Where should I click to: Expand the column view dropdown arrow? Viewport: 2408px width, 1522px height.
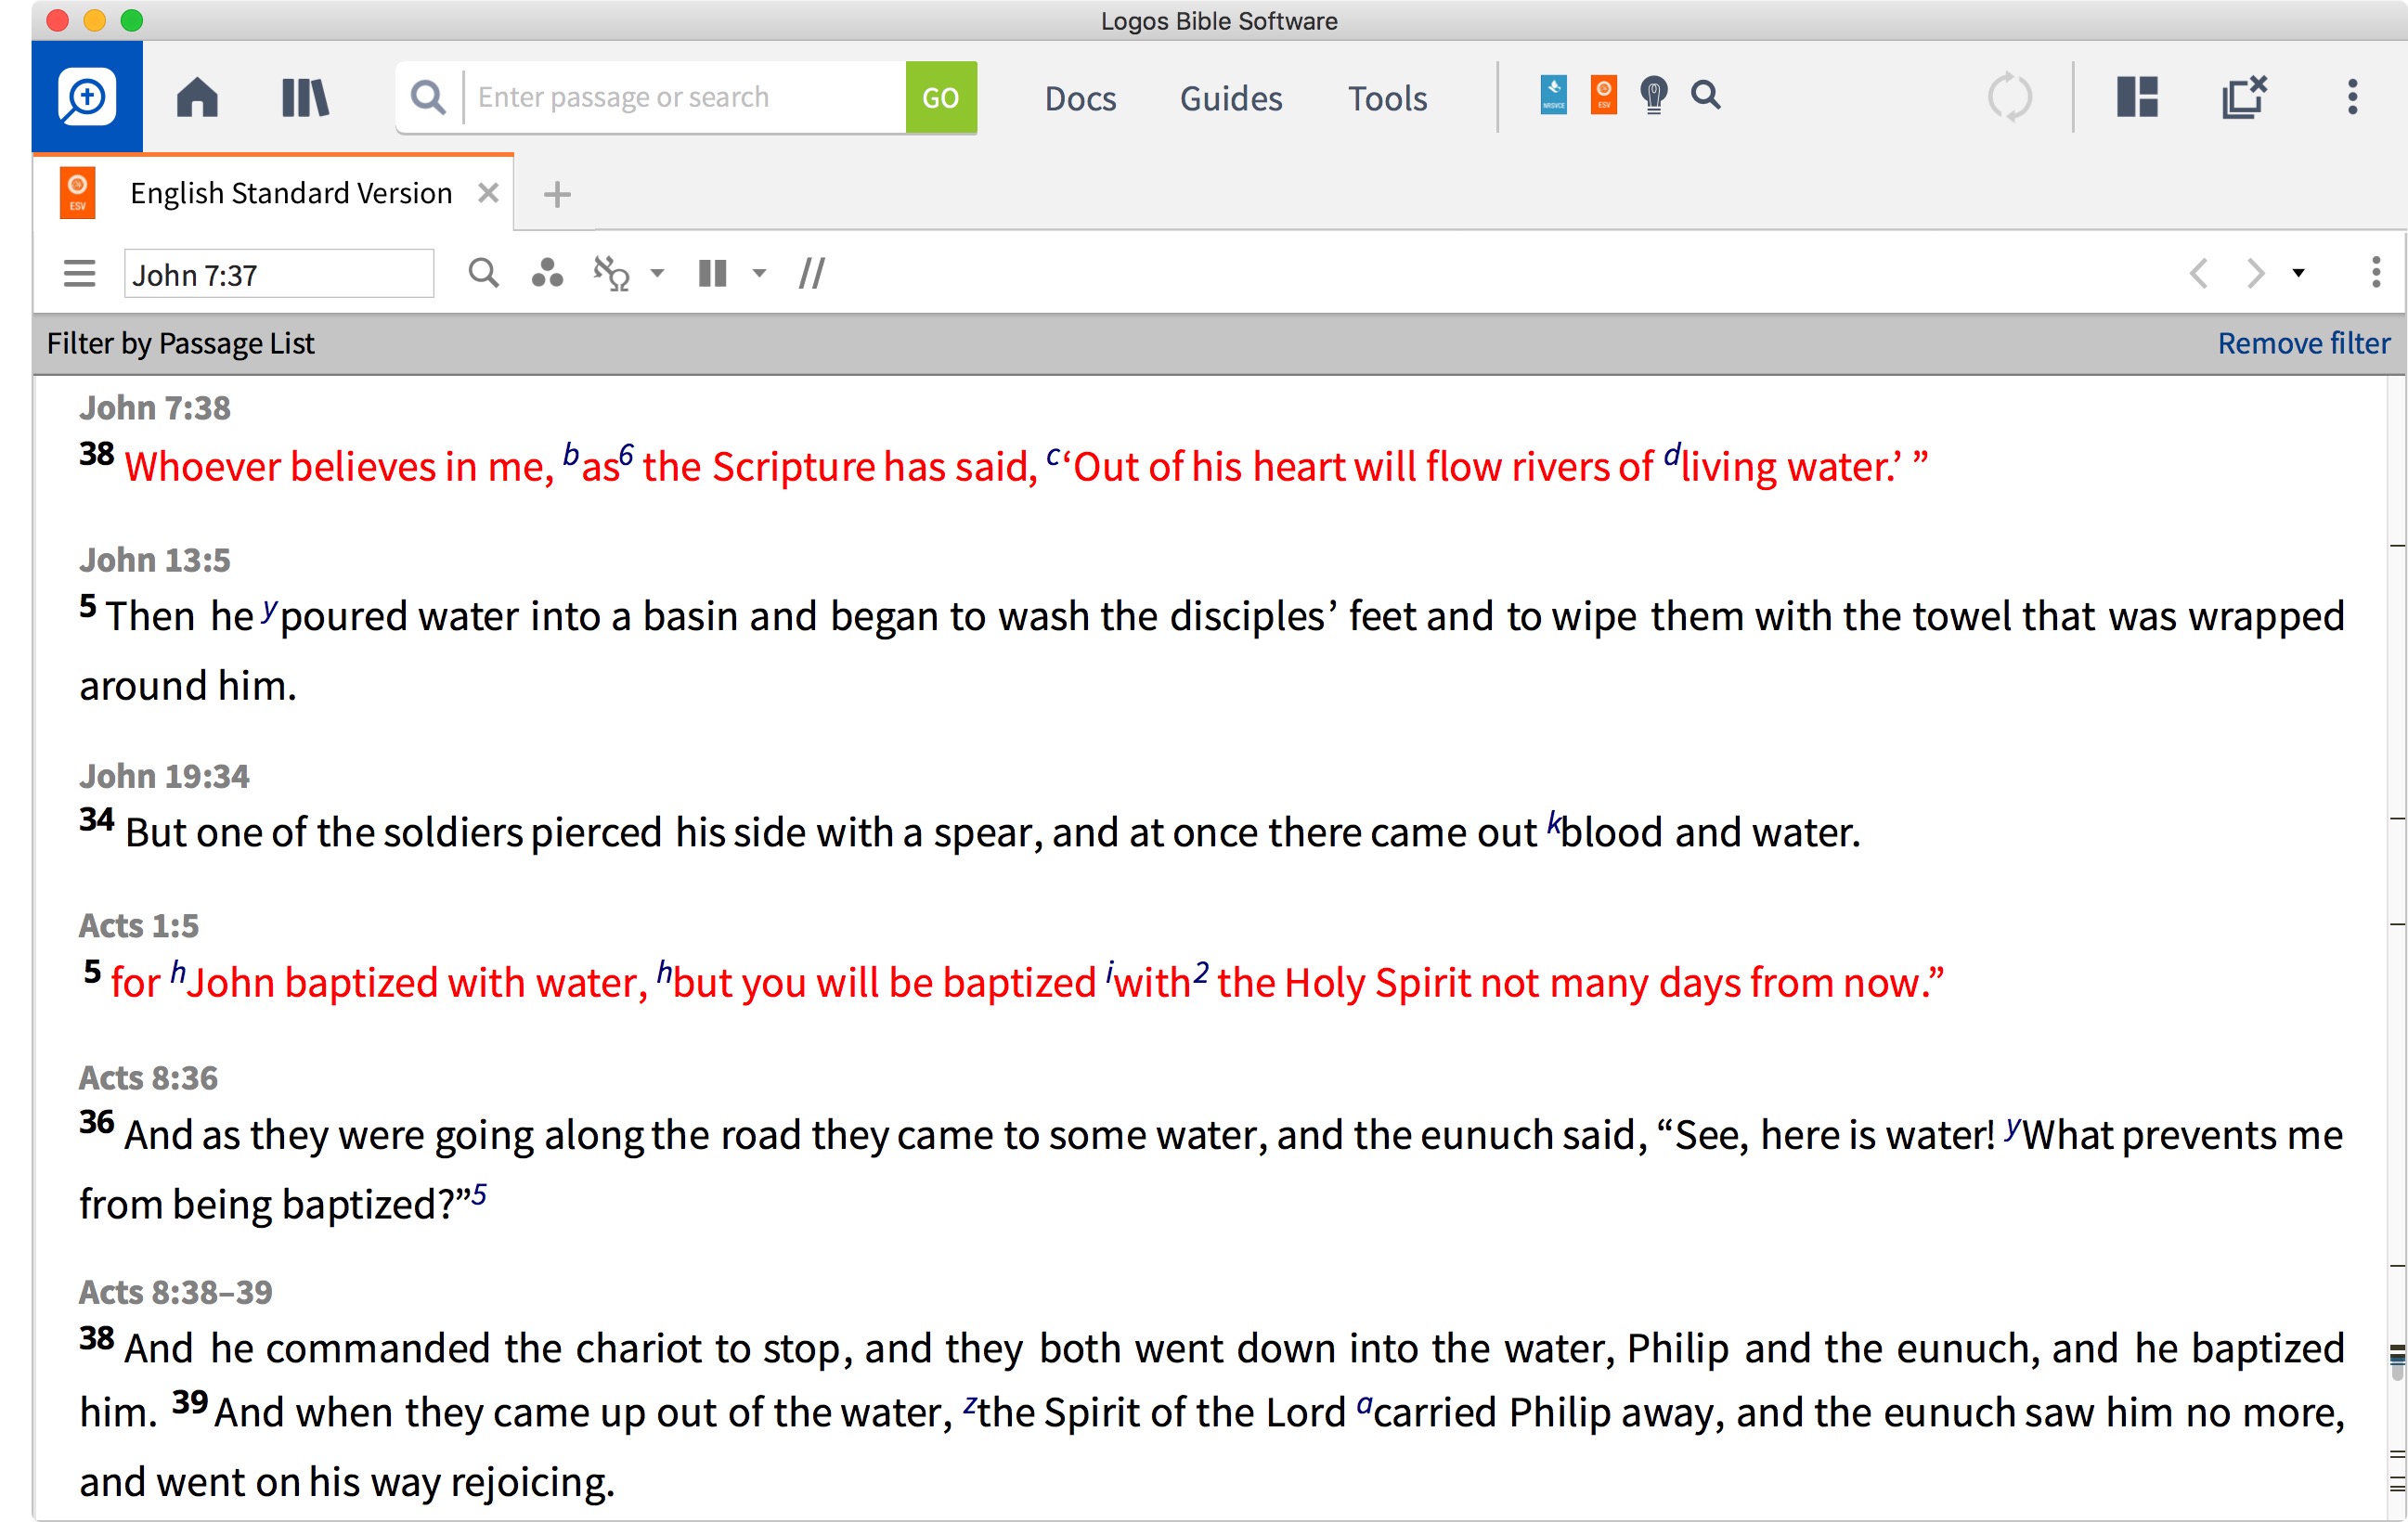click(x=759, y=273)
